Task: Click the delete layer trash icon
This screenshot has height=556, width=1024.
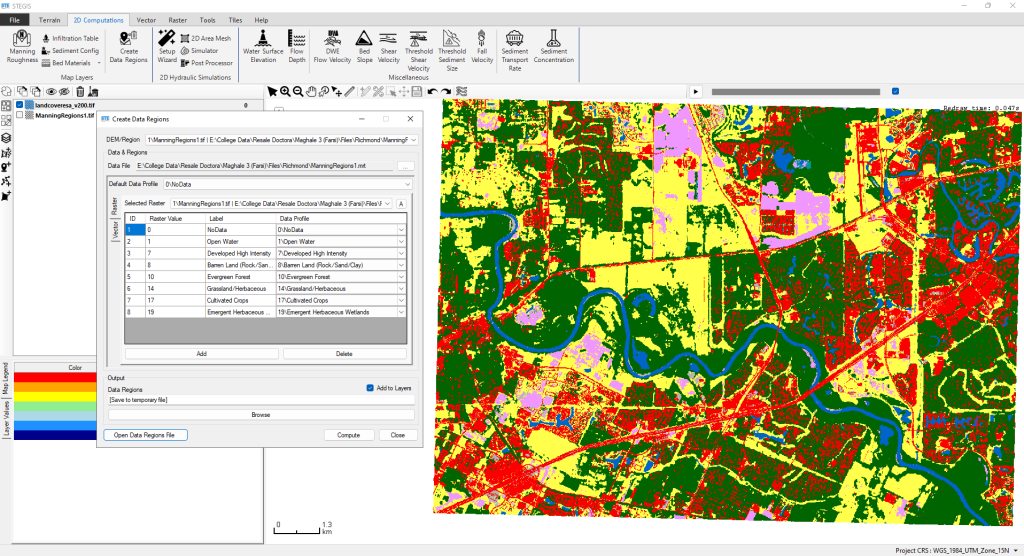Action: pos(80,92)
